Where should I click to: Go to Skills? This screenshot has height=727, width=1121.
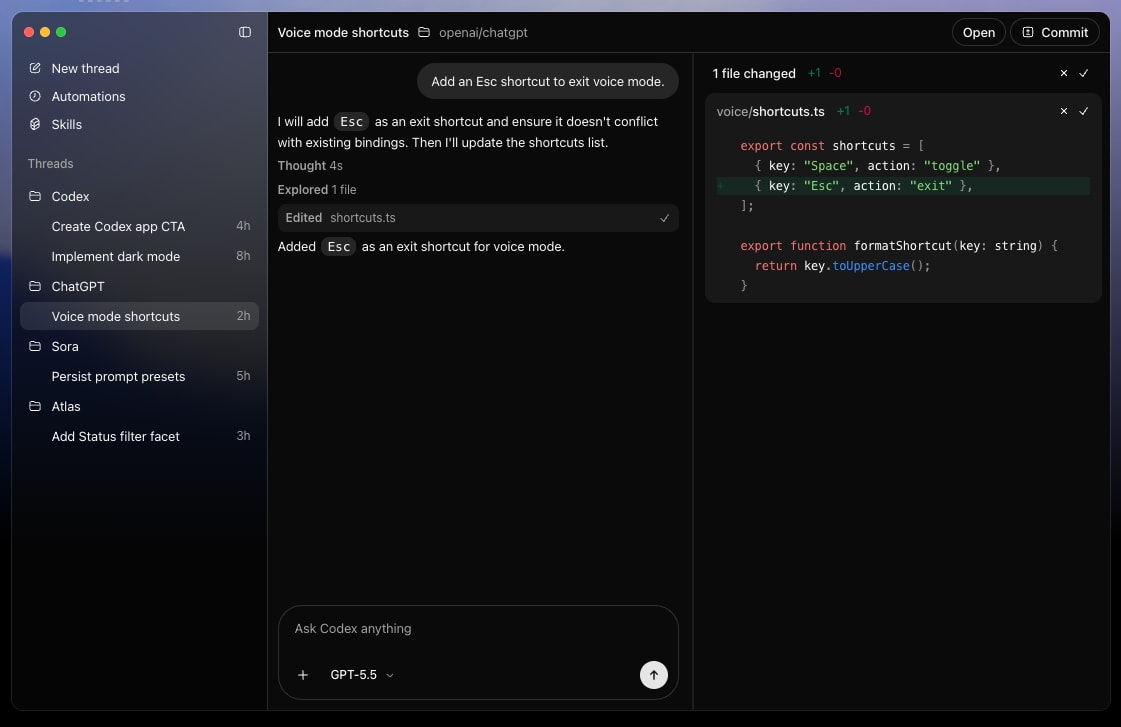pyautogui.click(x=66, y=124)
